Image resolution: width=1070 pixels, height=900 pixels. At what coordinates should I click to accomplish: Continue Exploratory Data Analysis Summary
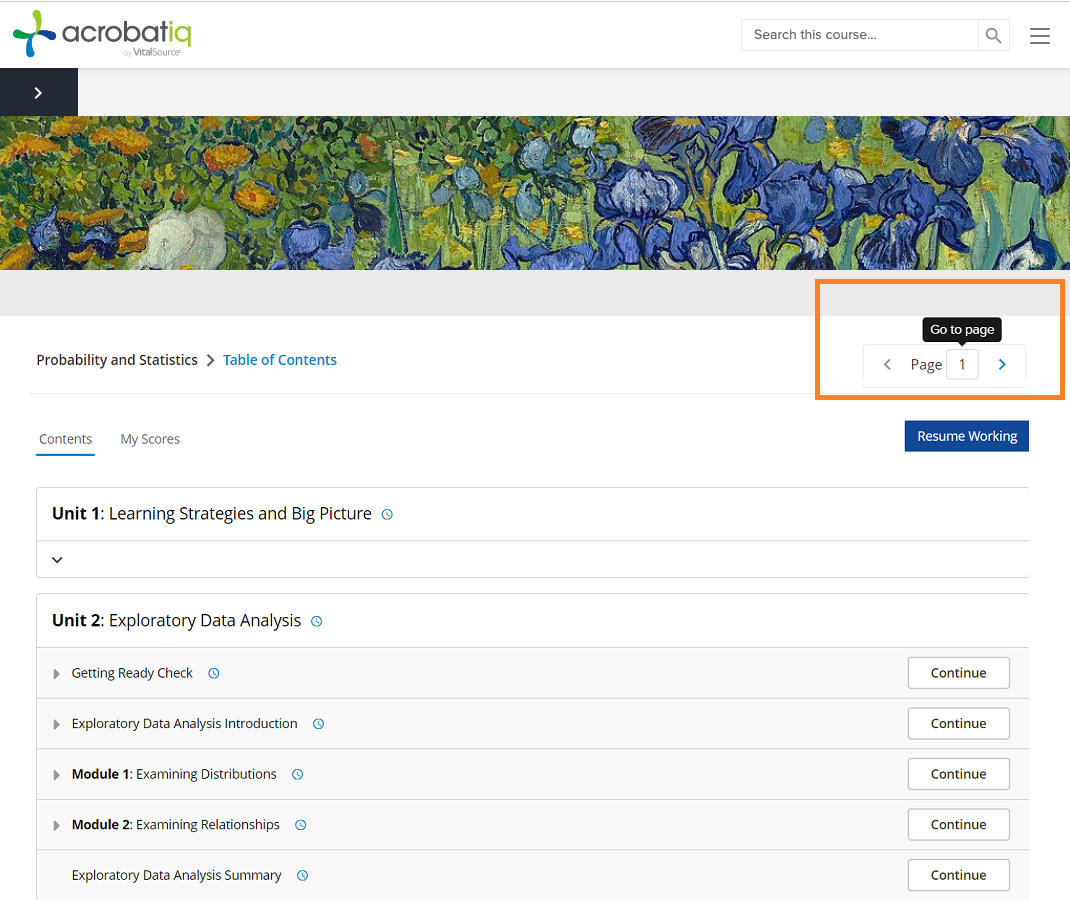[x=958, y=875]
